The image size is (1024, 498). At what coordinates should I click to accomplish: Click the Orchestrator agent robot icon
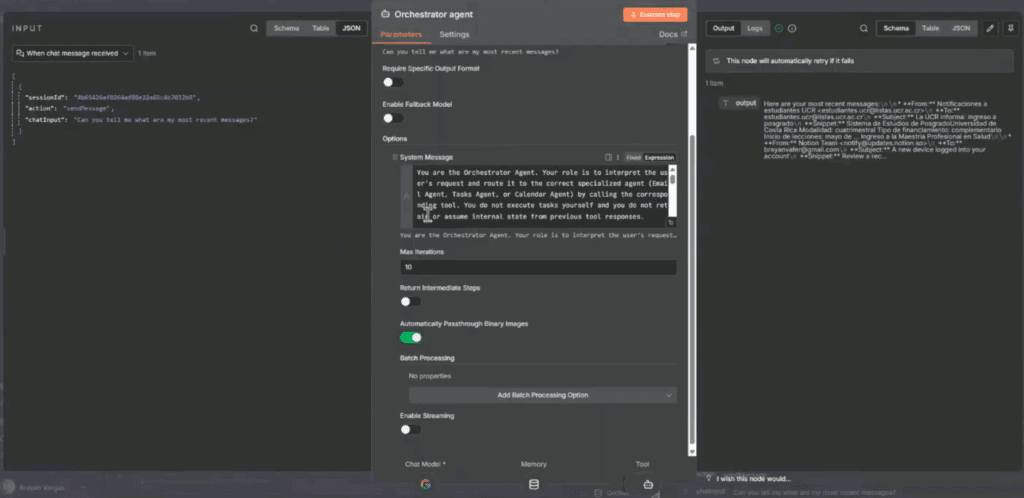[385, 14]
